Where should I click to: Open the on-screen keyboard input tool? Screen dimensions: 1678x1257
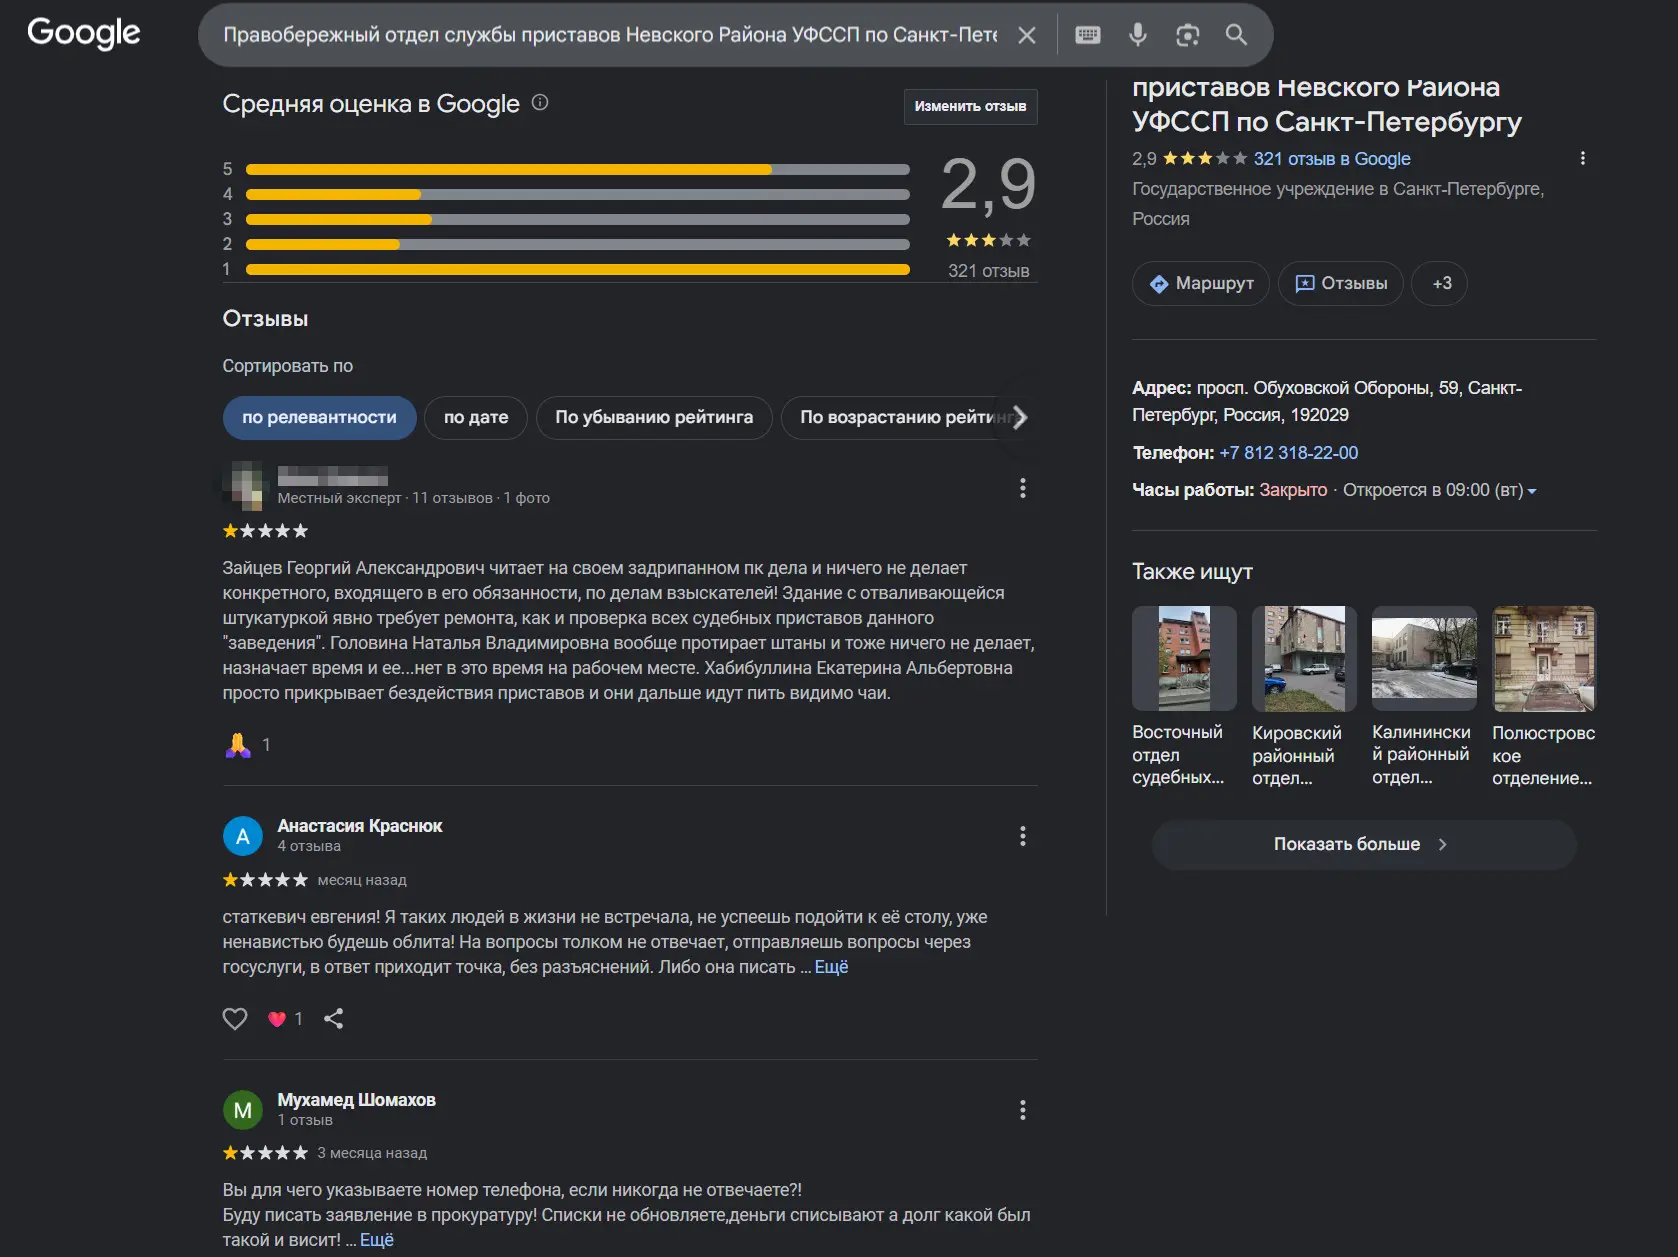pos(1088,35)
